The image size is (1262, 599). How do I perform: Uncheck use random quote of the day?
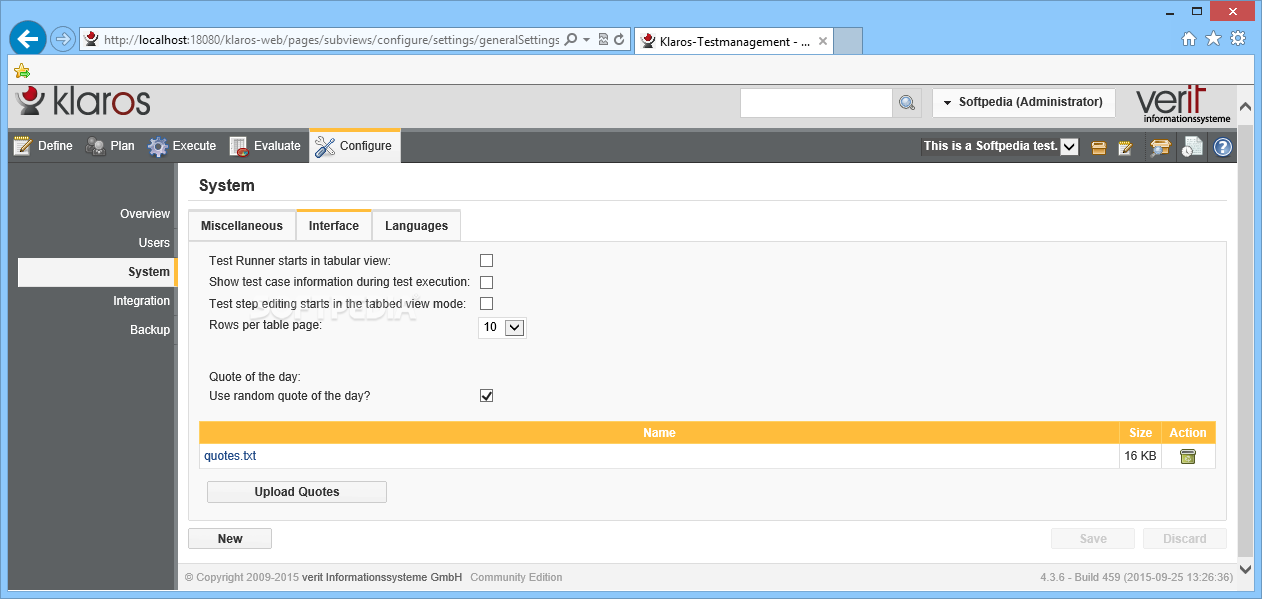(486, 396)
